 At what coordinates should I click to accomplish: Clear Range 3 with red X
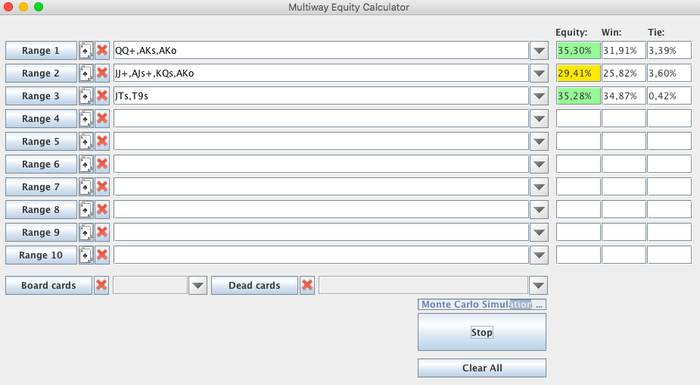tap(102, 96)
